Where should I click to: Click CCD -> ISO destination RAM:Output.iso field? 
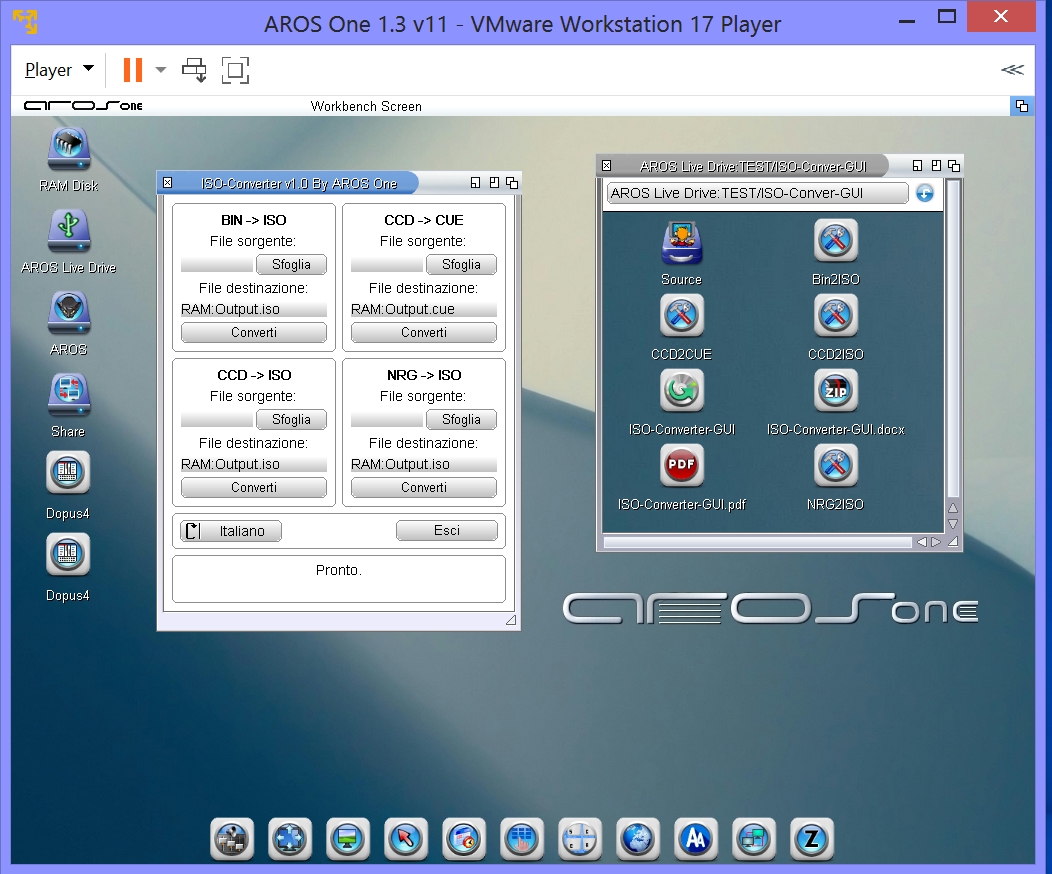254,464
